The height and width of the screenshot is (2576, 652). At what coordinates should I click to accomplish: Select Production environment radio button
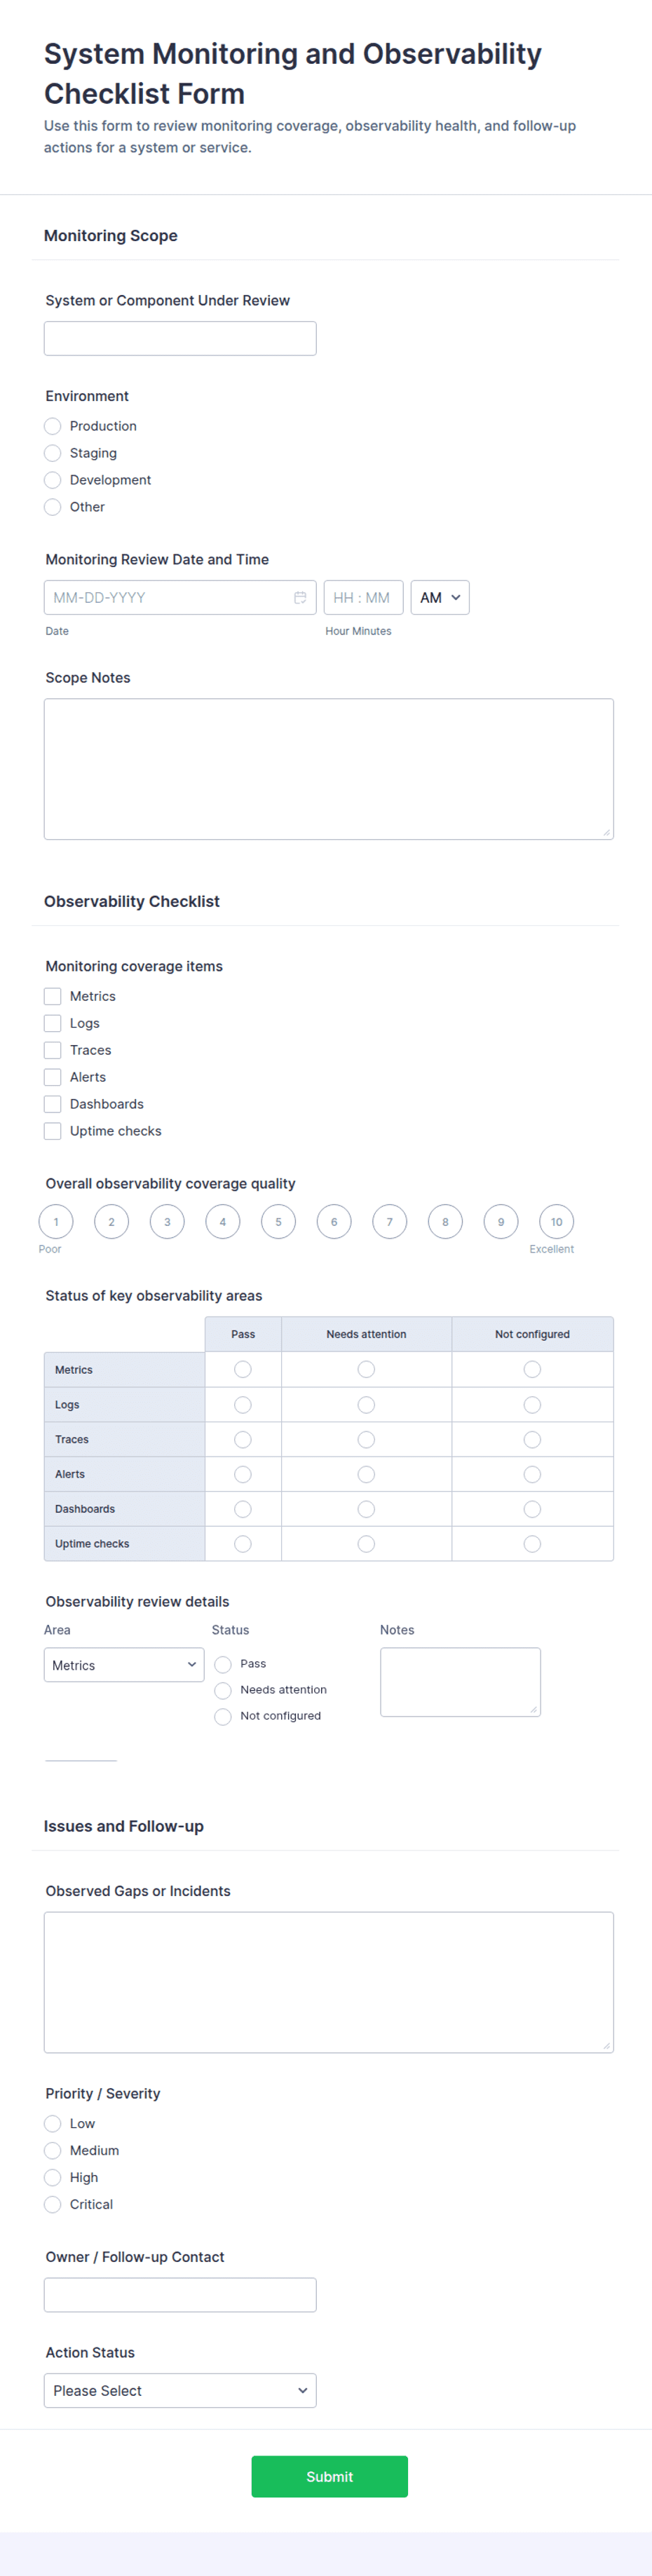click(53, 426)
